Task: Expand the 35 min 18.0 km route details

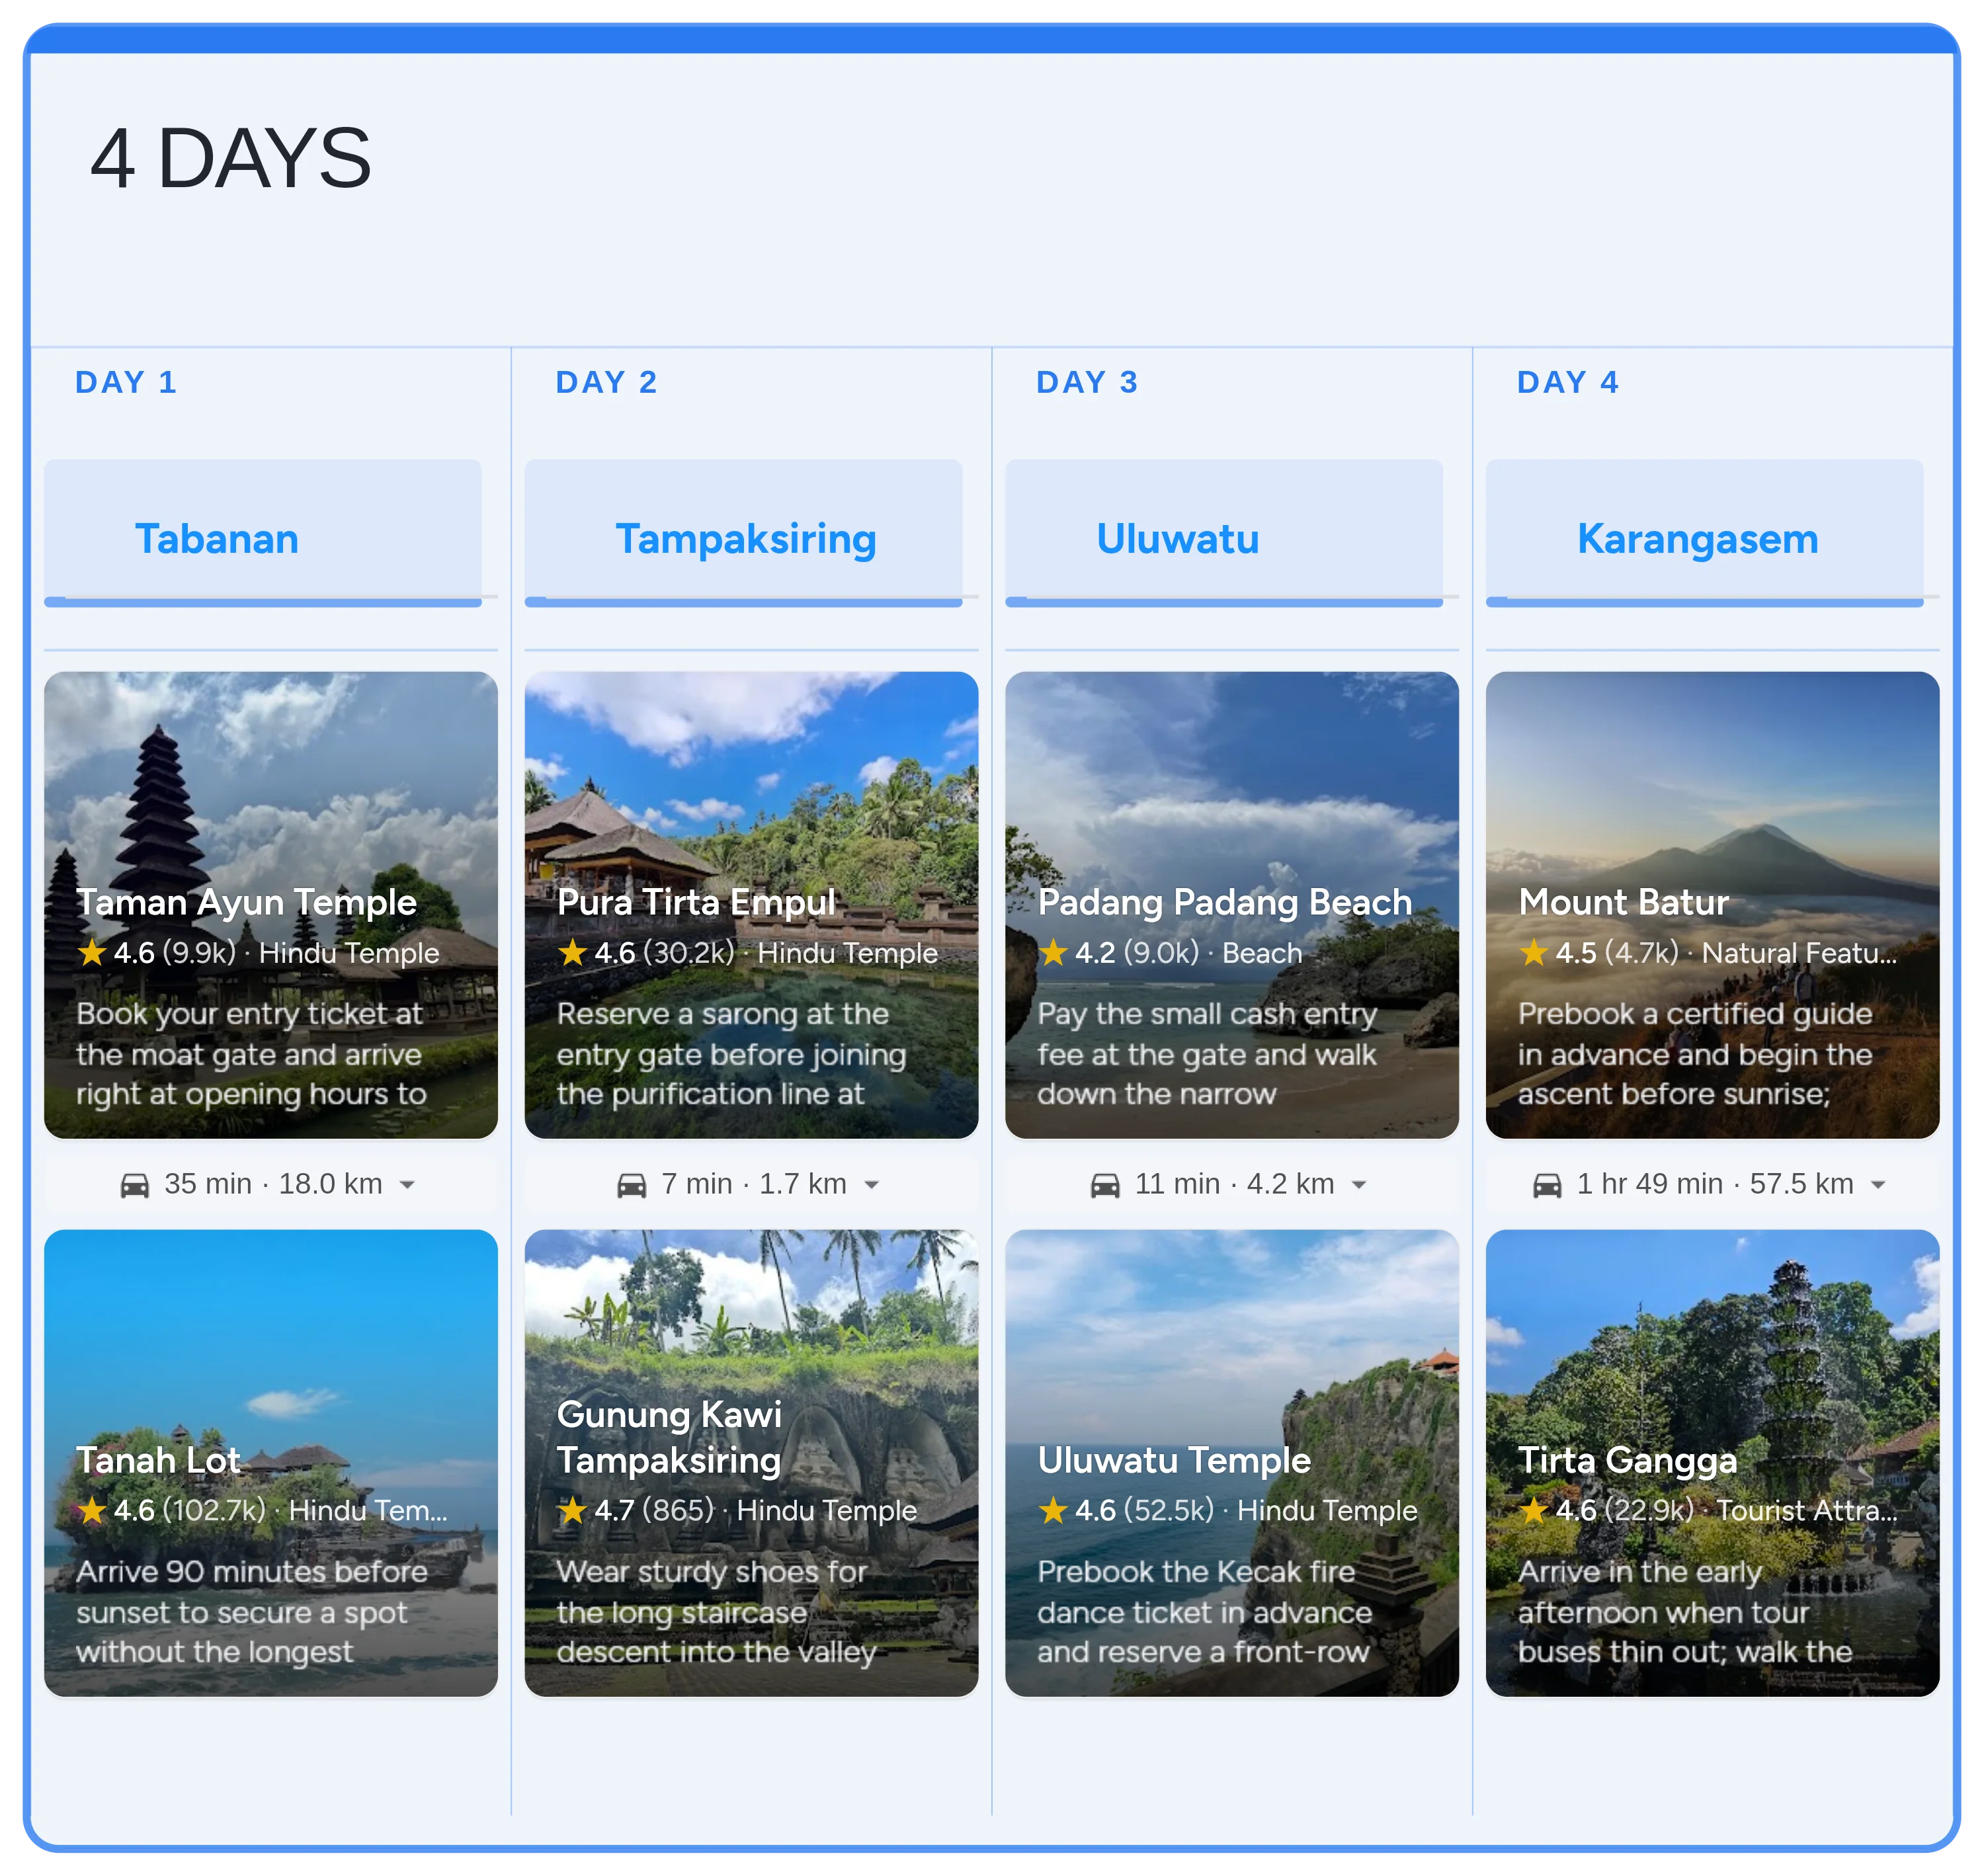Action: coord(407,1186)
